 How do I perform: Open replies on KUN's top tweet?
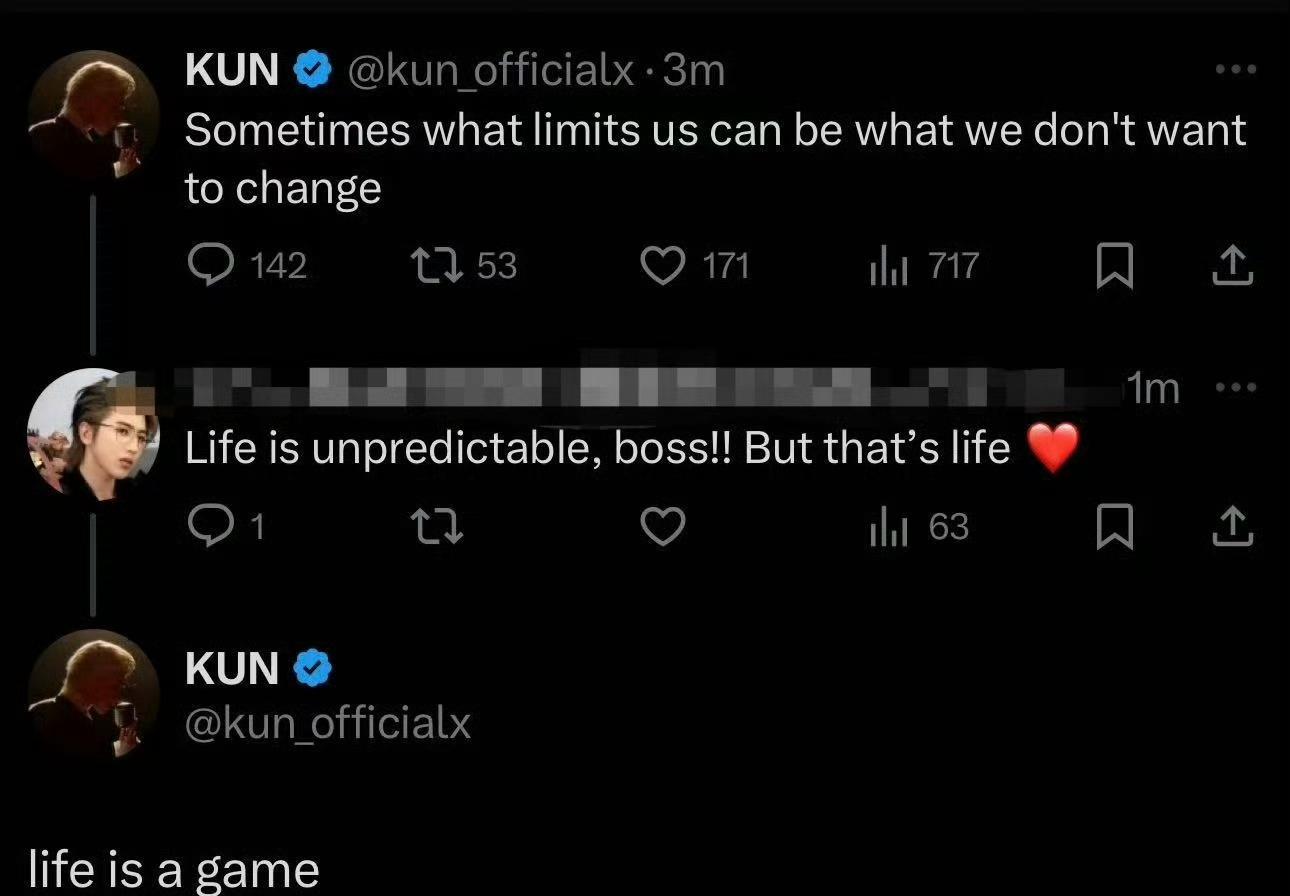247,266
